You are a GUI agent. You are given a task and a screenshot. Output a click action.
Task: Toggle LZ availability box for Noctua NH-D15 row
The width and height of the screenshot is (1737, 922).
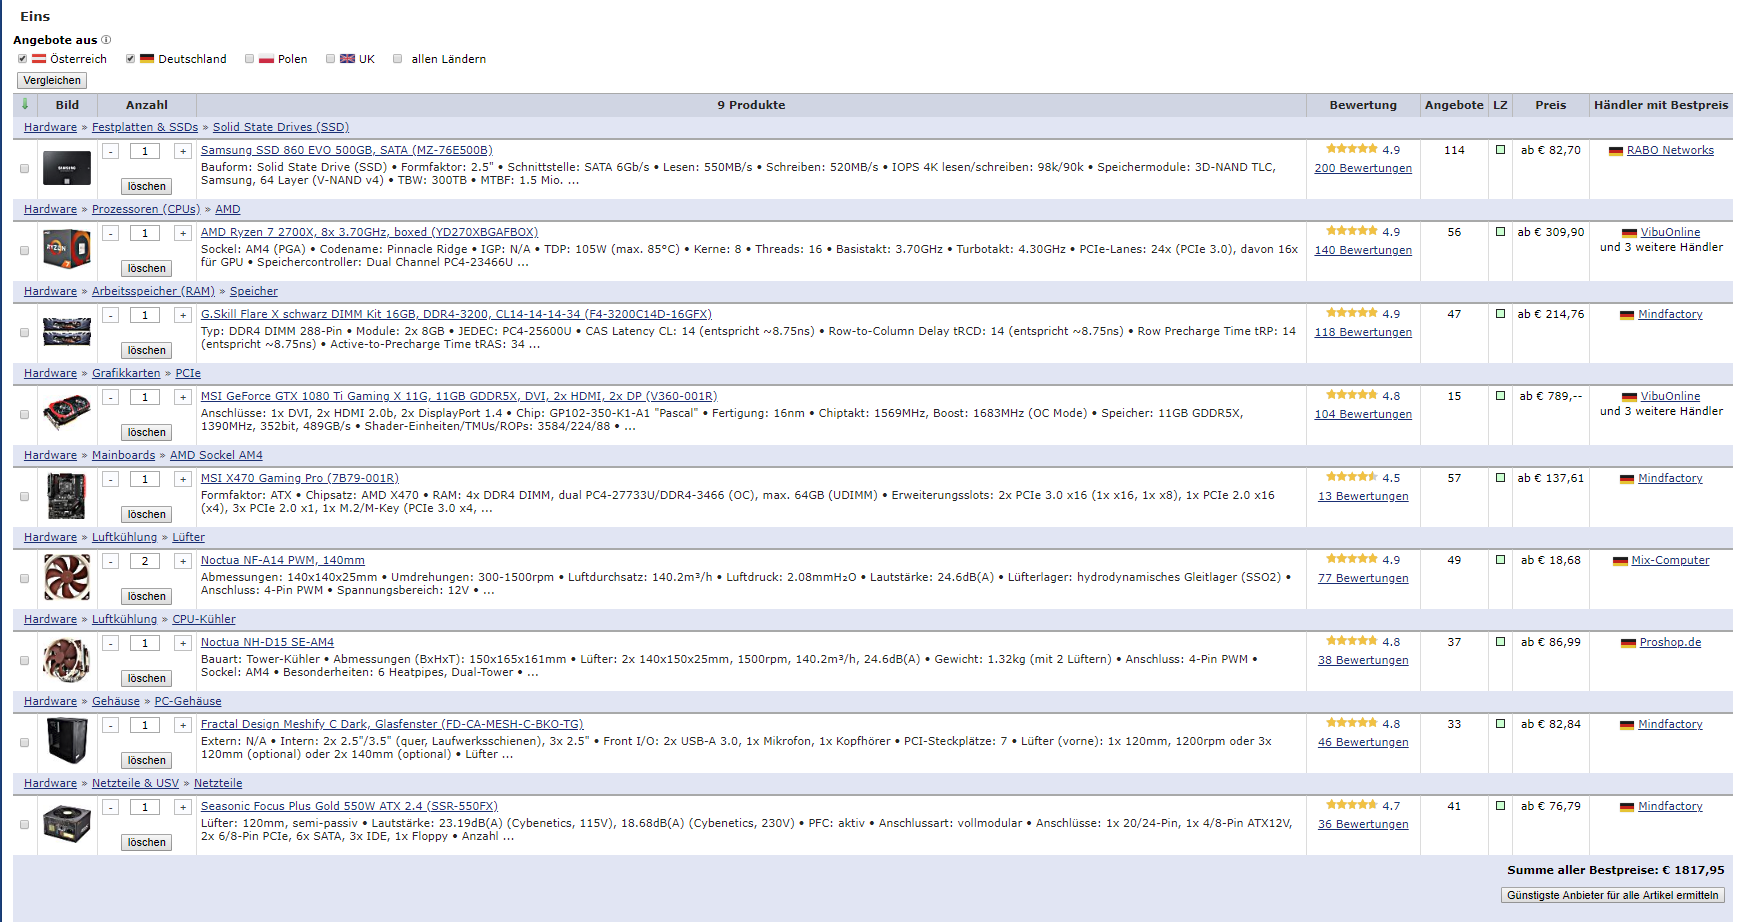tap(1500, 642)
